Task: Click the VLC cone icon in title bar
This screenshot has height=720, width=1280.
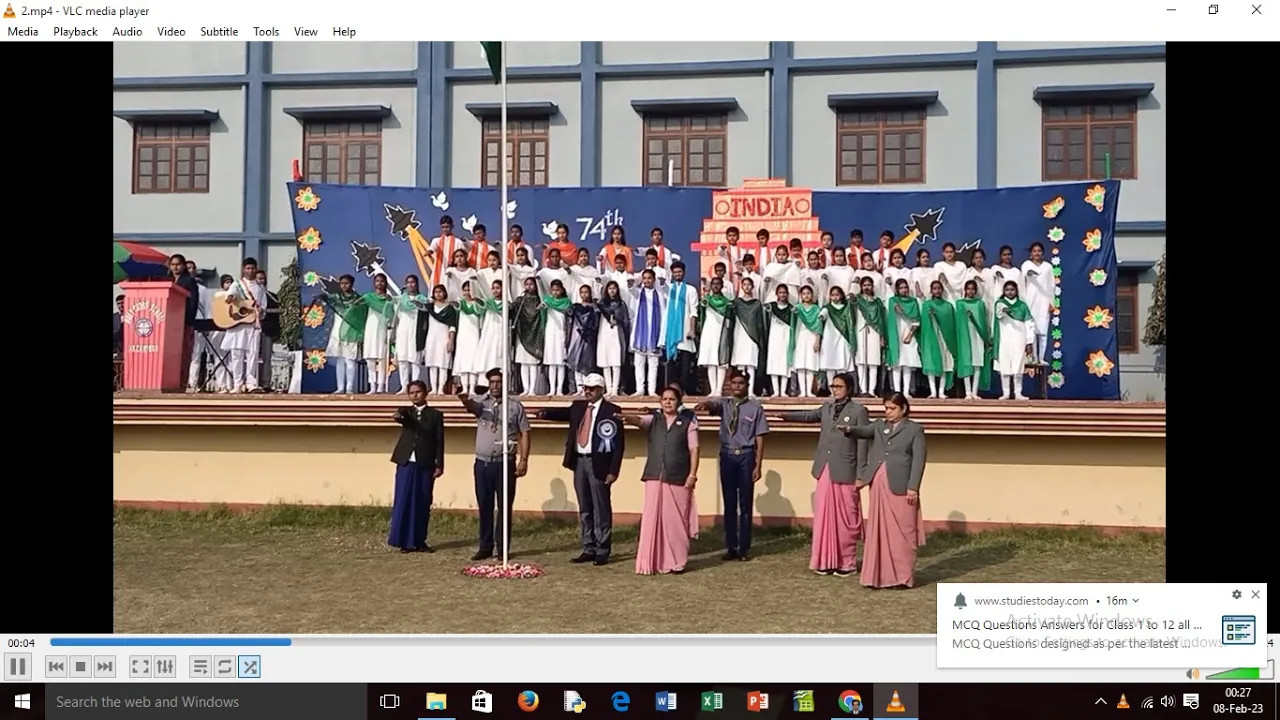Action: (x=10, y=11)
